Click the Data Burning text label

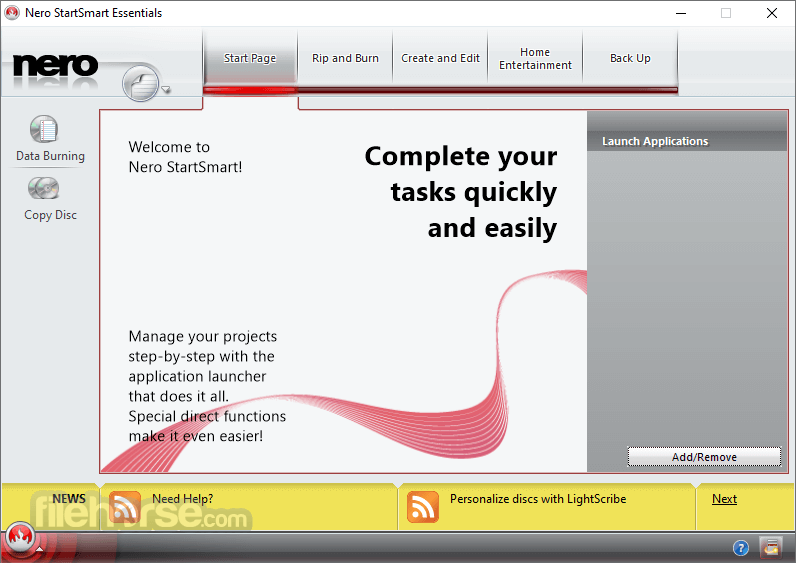tap(50, 156)
